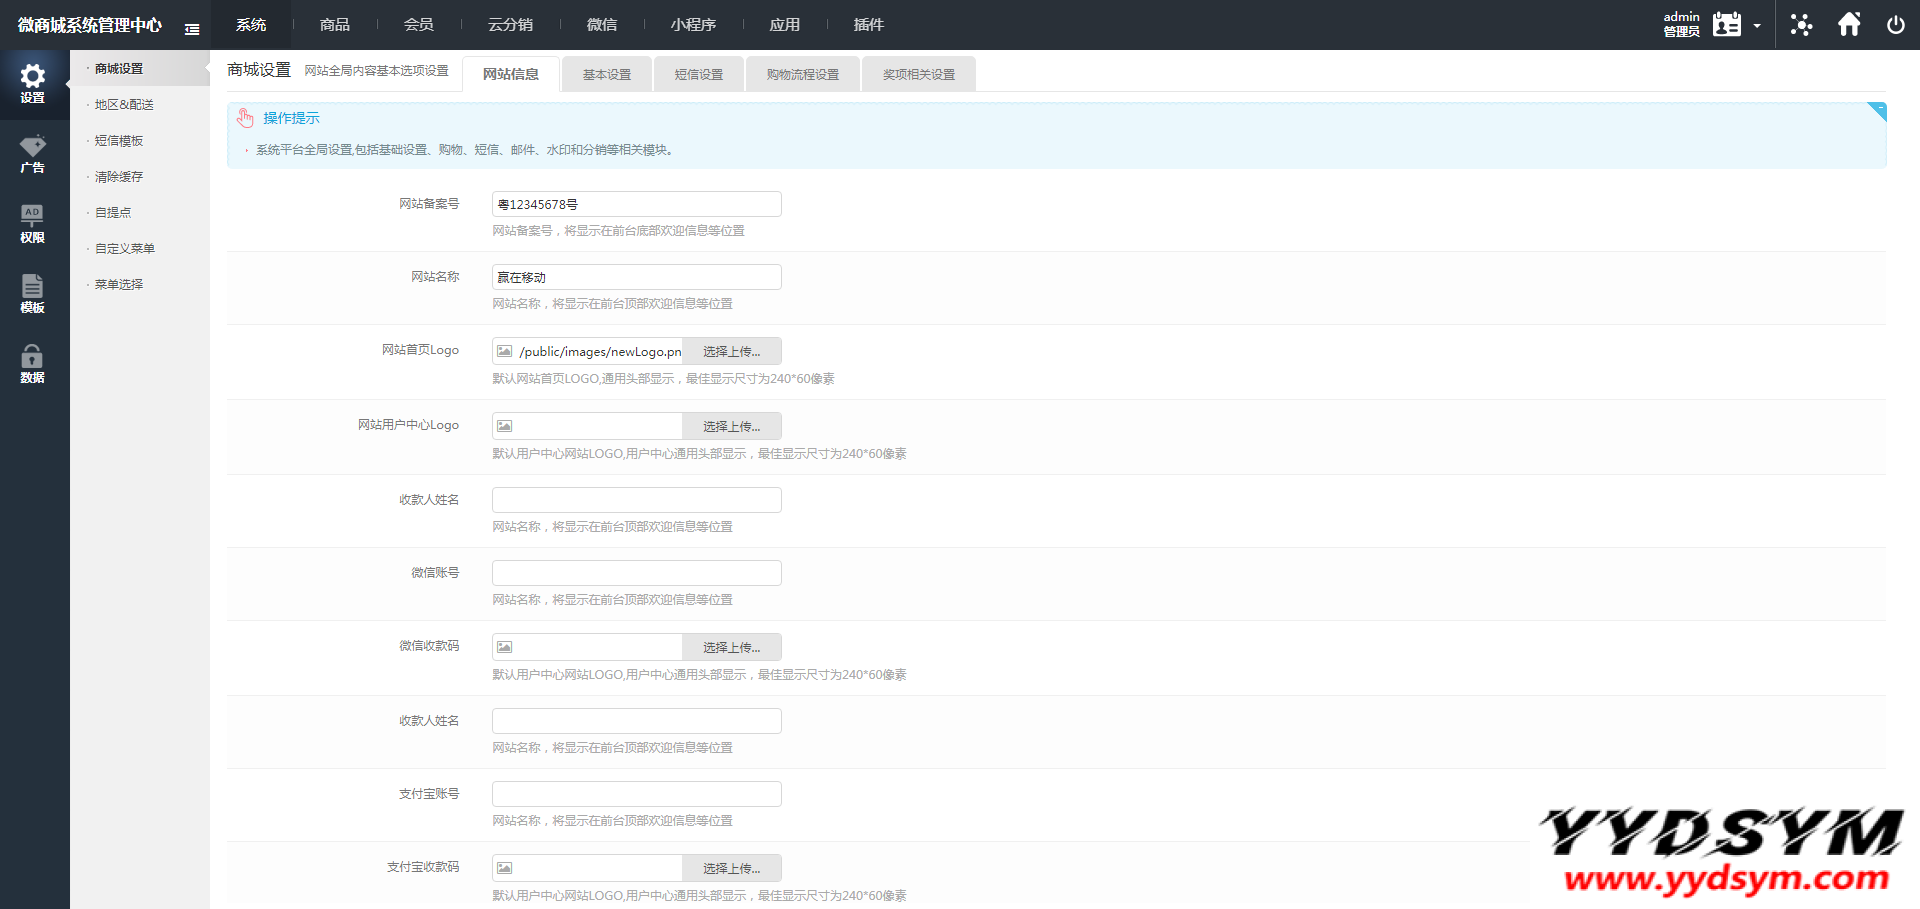Collapse the 操作提示 panel corner toggle

1877,110
